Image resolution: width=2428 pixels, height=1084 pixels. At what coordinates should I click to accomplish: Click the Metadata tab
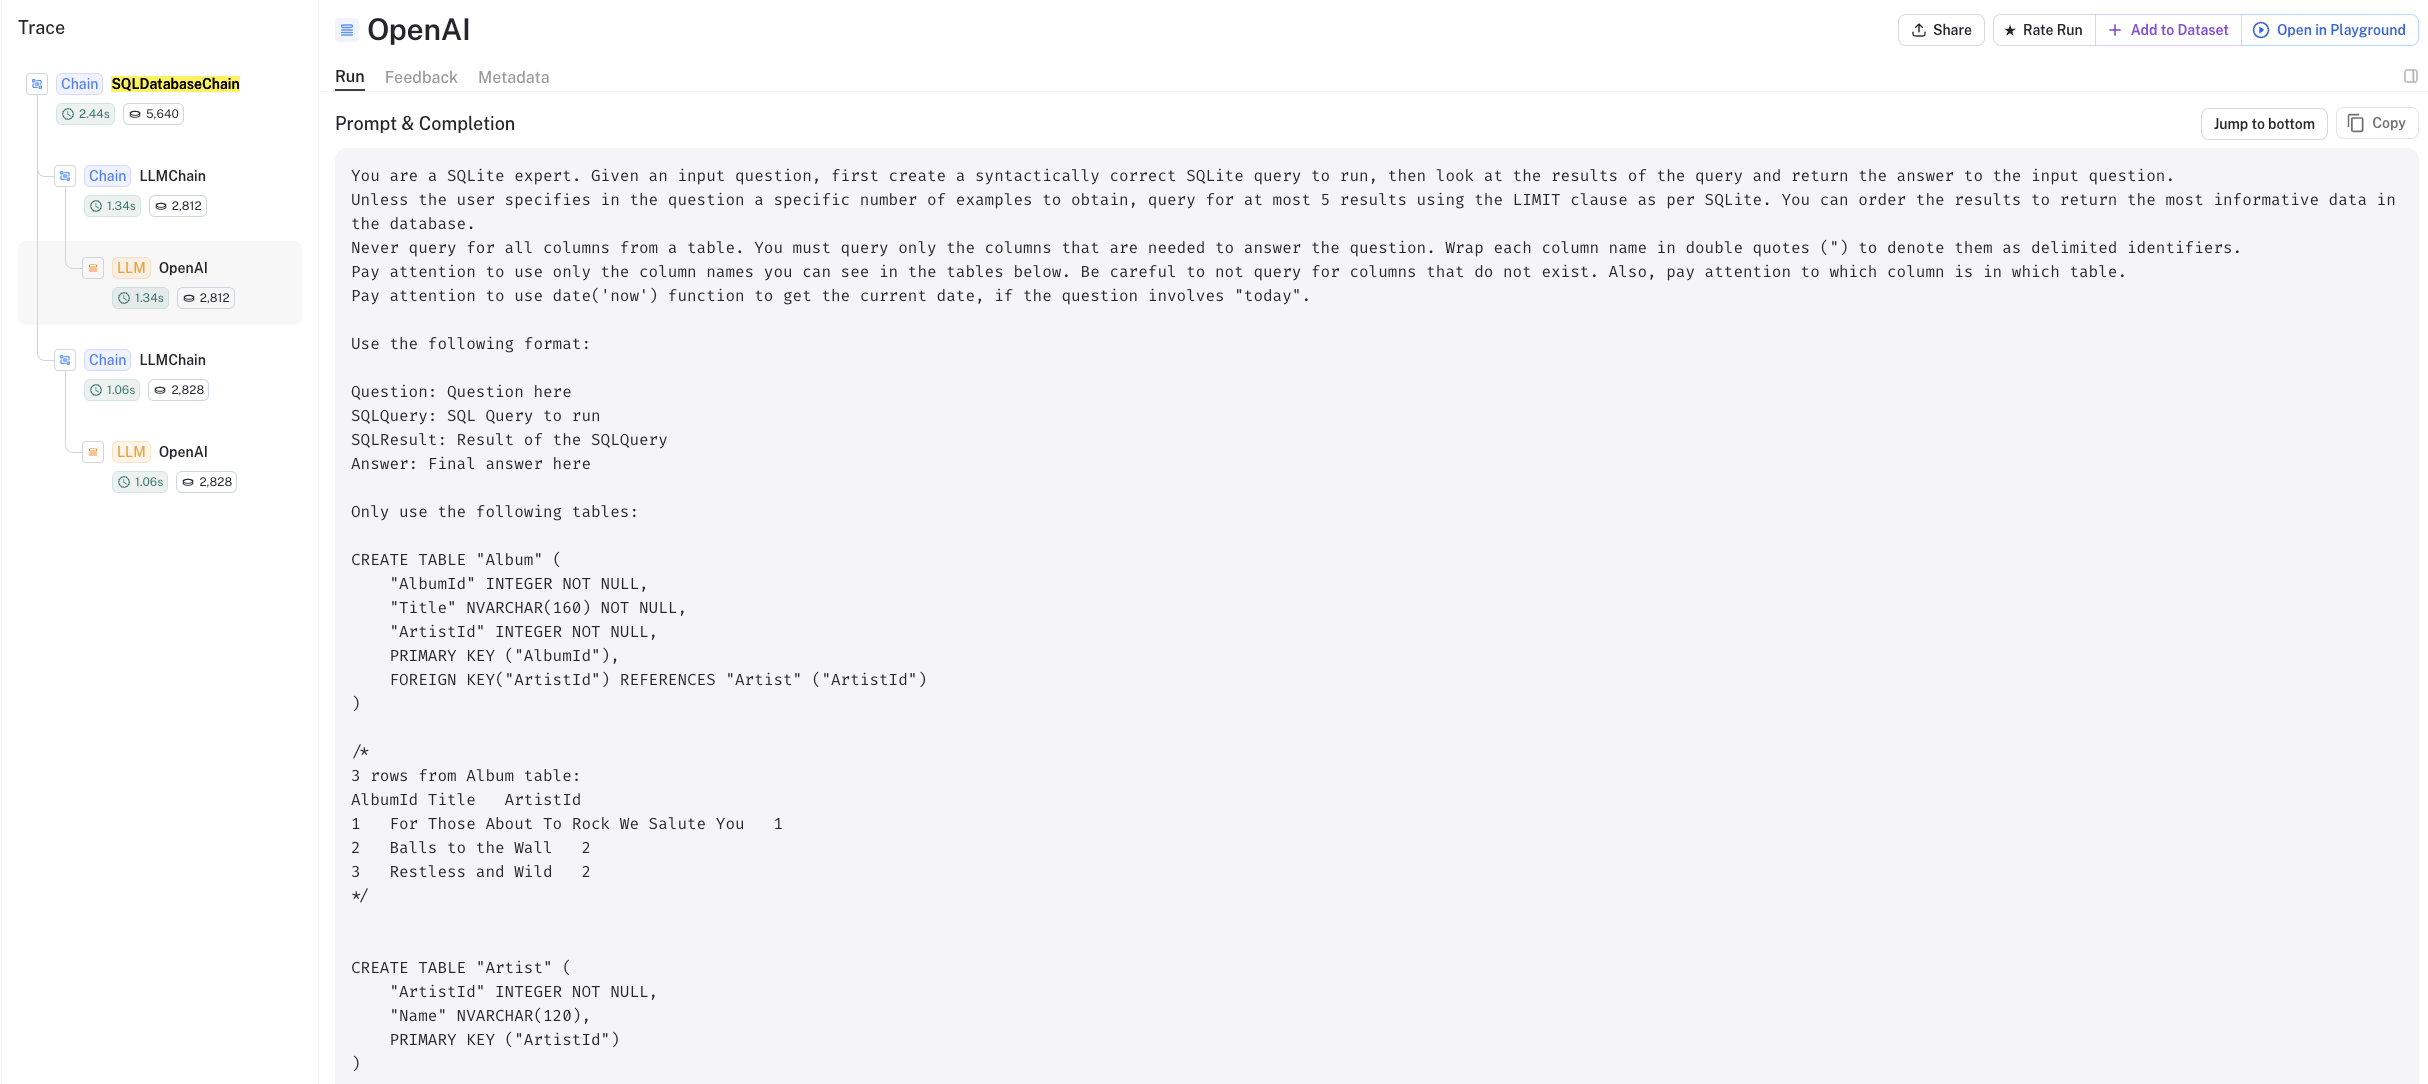point(514,76)
